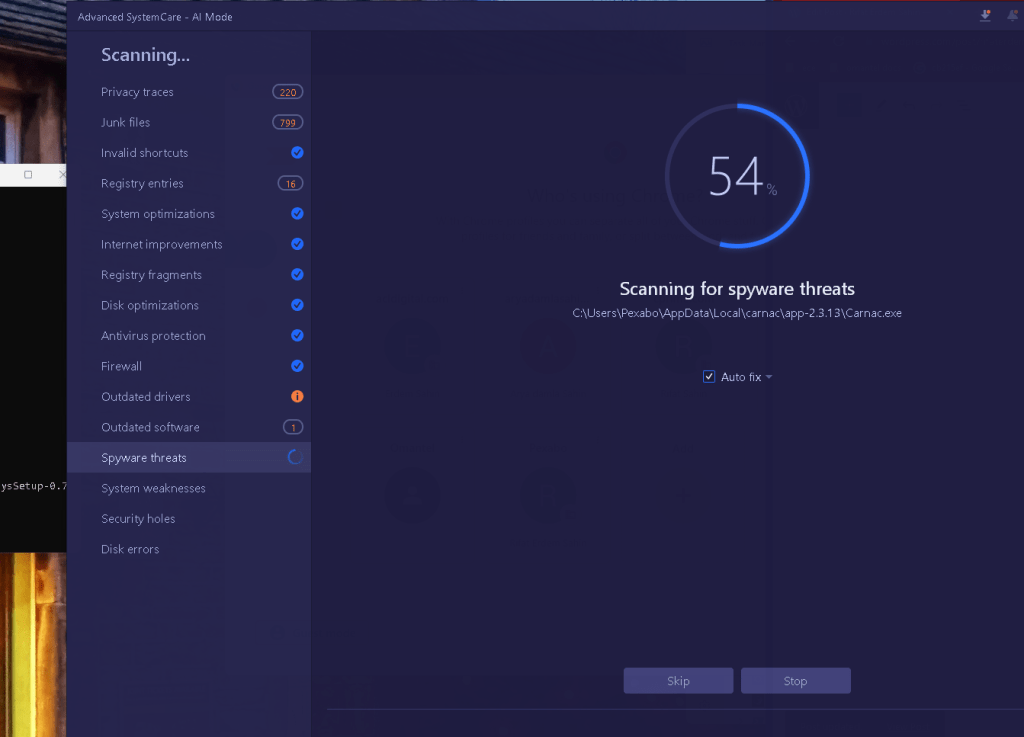Click the Firewall blue checkmark icon

pyautogui.click(x=297, y=366)
